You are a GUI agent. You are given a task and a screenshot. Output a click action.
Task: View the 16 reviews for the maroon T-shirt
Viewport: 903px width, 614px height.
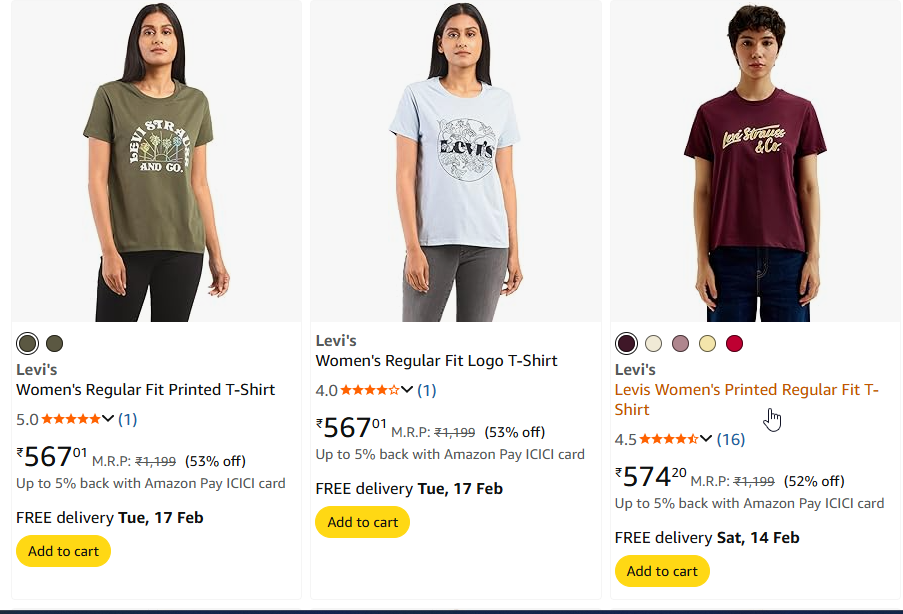pyautogui.click(x=731, y=439)
